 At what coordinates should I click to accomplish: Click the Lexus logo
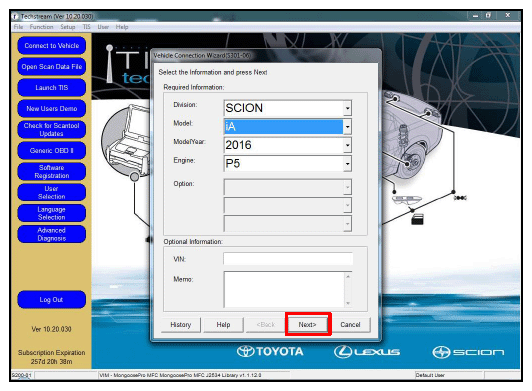(367, 352)
